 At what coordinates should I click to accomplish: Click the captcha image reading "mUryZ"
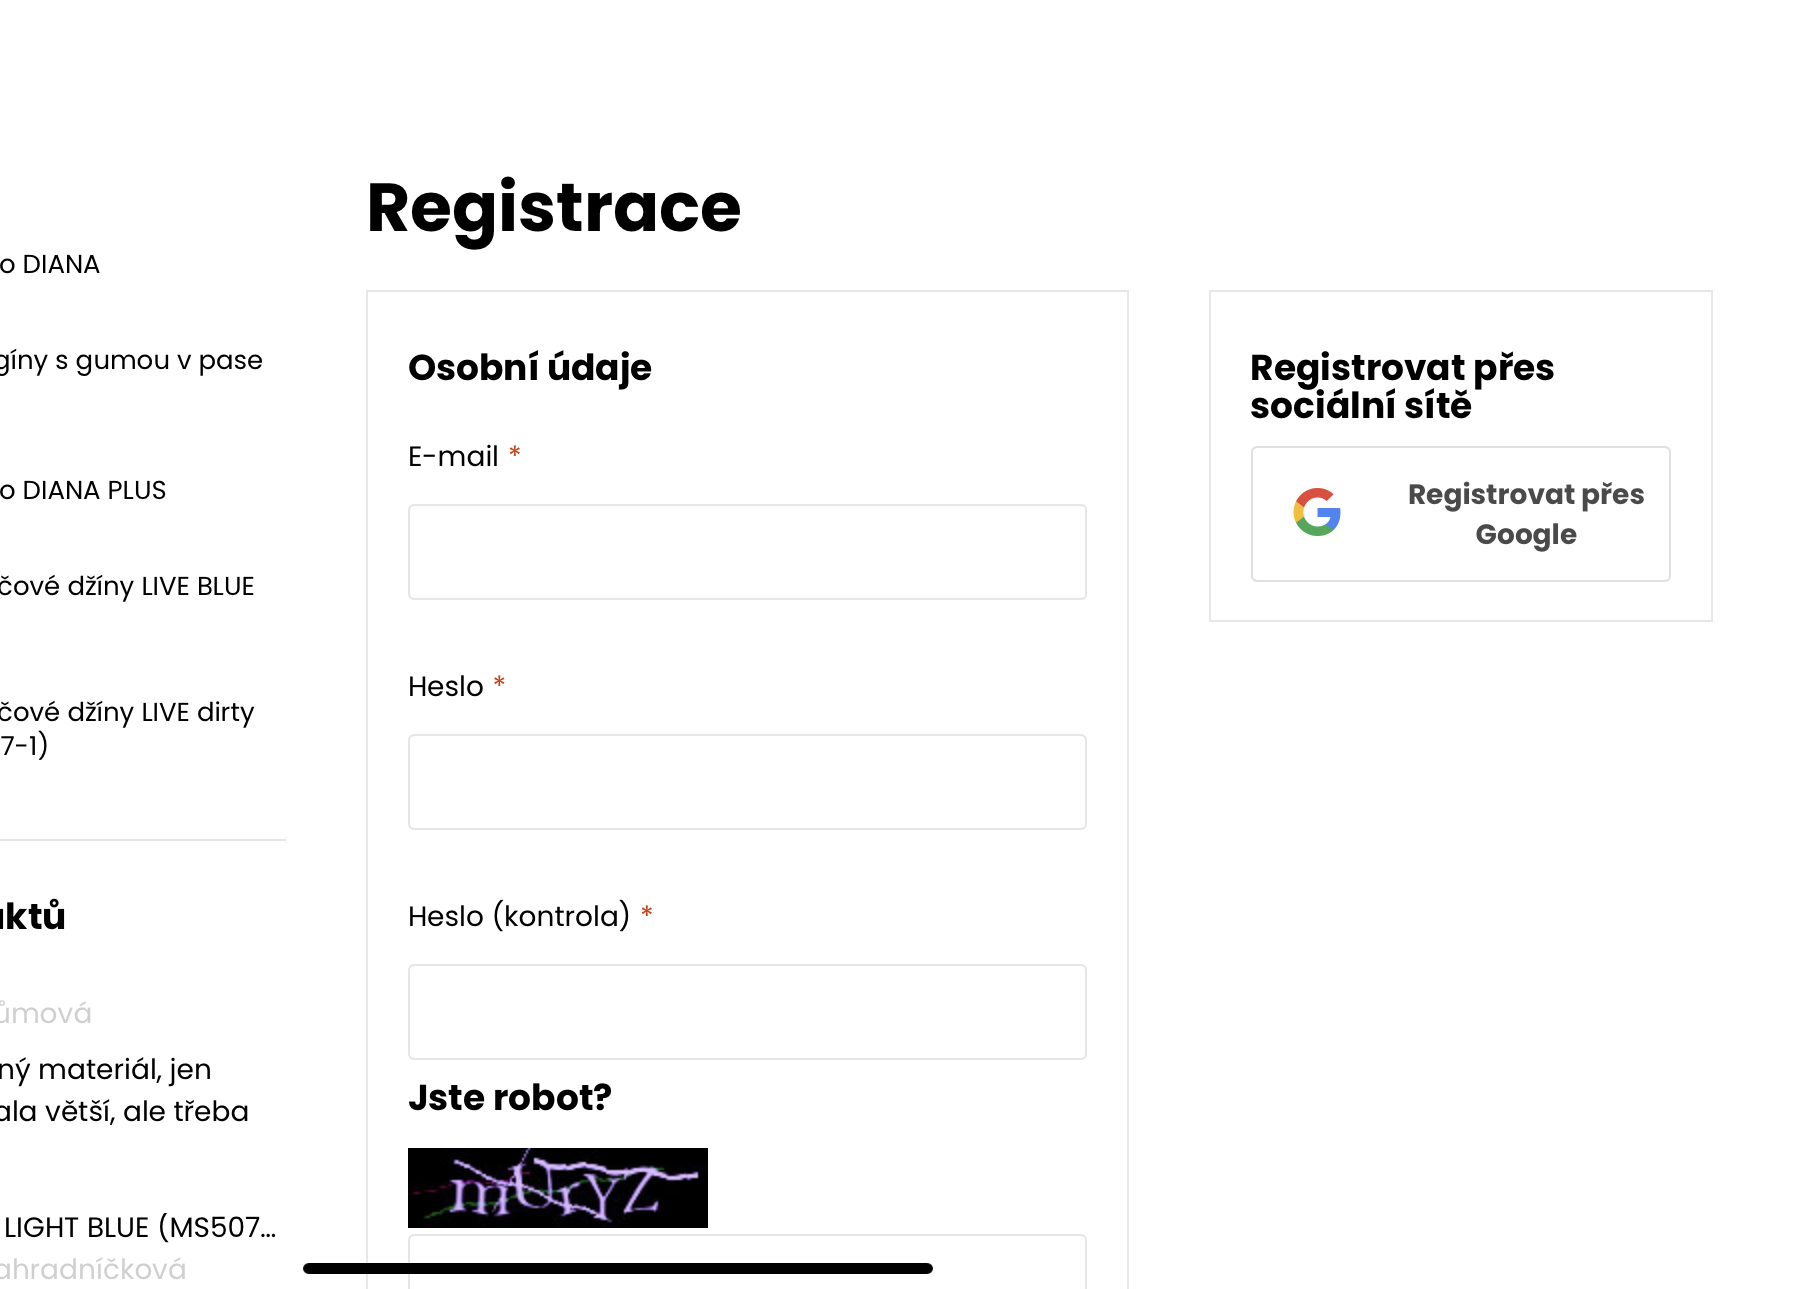click(557, 1188)
